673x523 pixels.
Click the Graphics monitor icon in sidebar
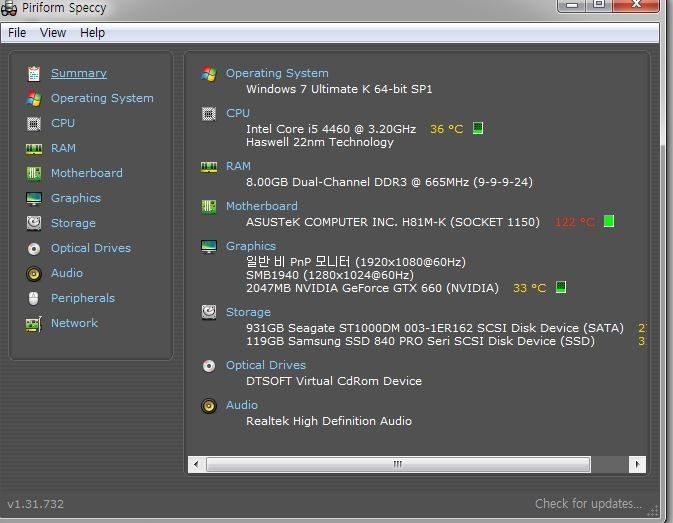34,198
